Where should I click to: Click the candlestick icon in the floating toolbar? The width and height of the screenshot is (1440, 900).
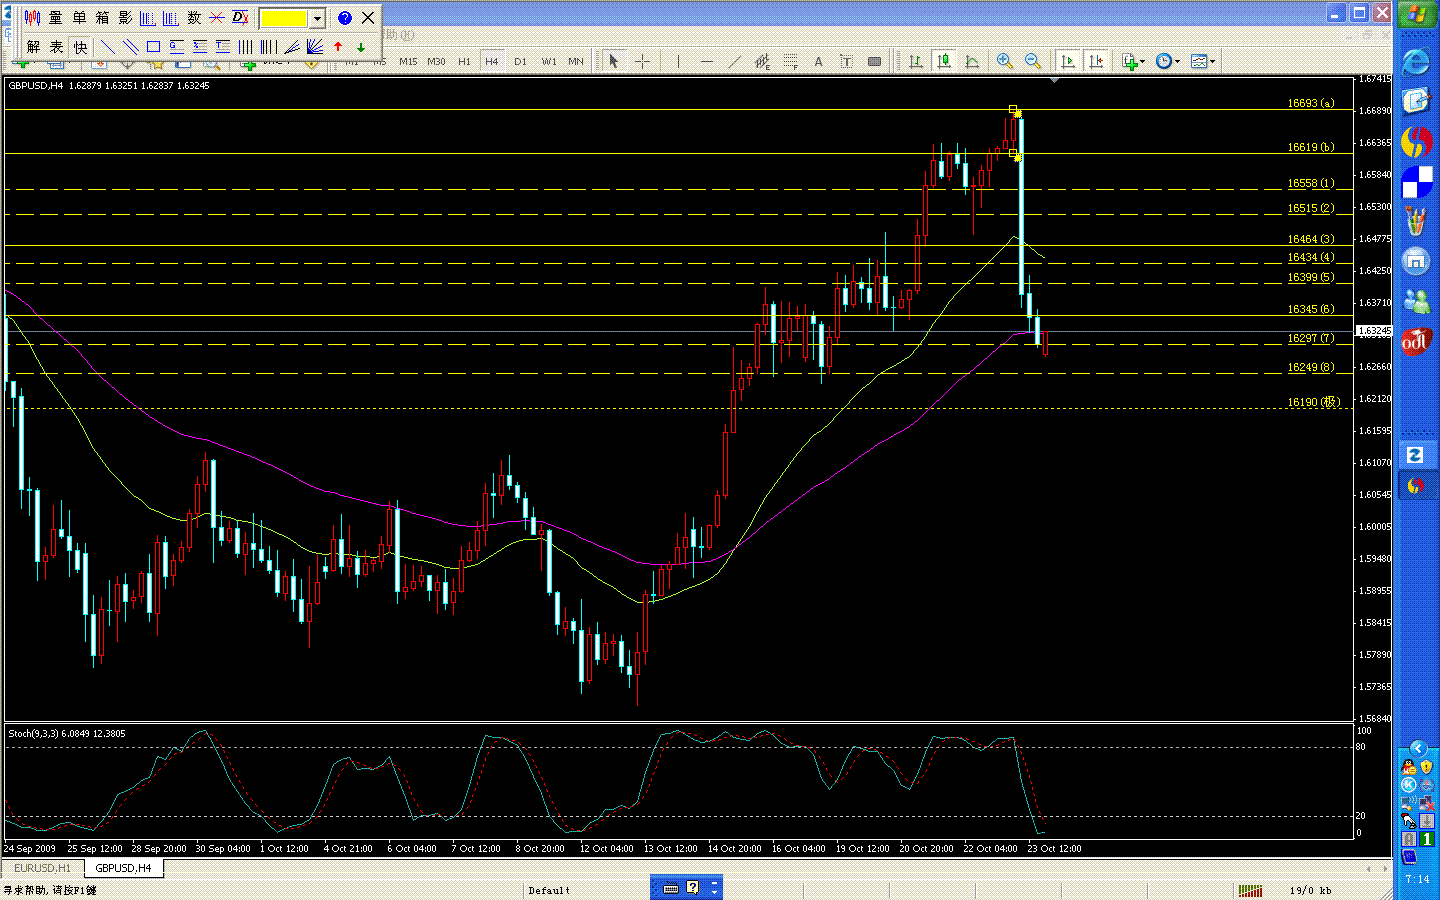[32, 18]
